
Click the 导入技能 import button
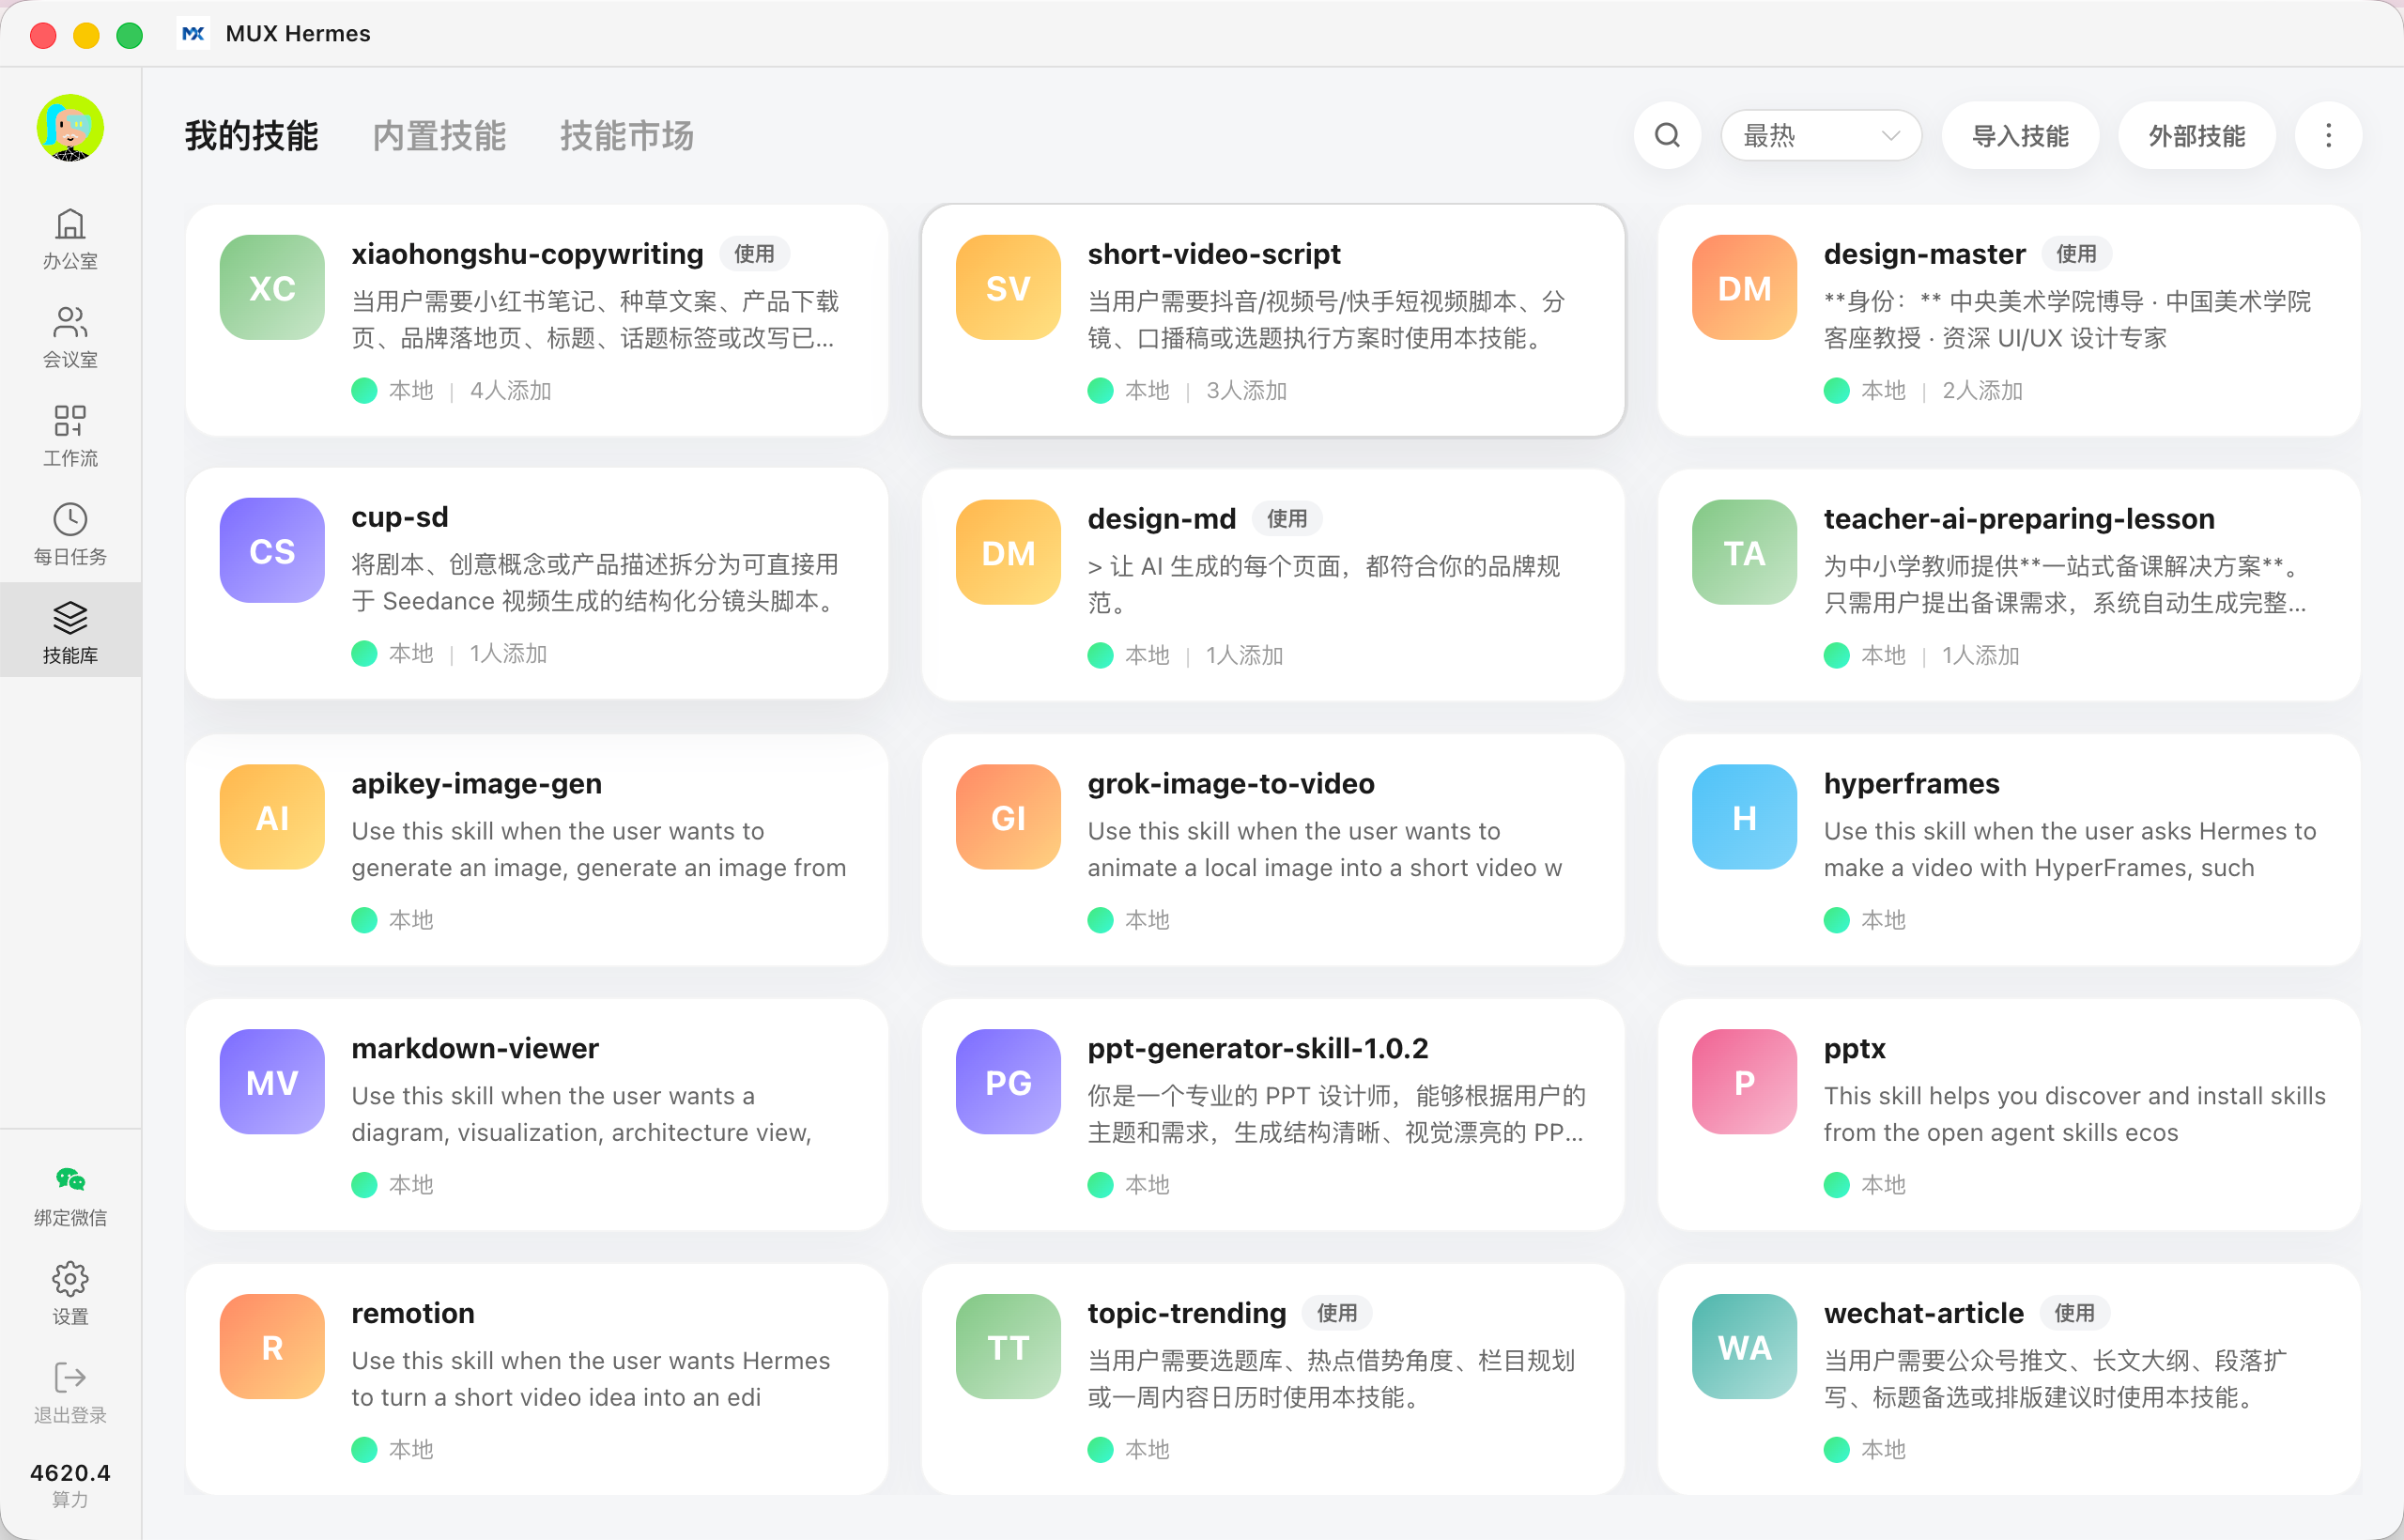click(2020, 135)
